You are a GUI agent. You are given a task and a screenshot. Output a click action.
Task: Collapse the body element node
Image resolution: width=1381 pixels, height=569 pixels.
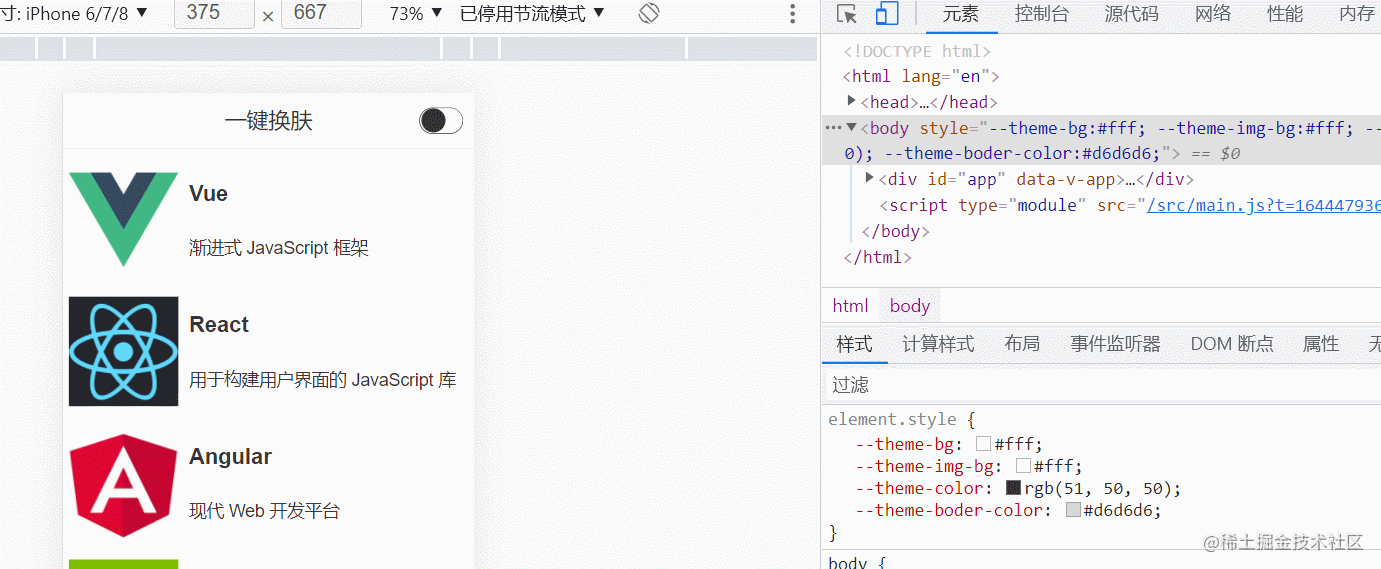[852, 127]
